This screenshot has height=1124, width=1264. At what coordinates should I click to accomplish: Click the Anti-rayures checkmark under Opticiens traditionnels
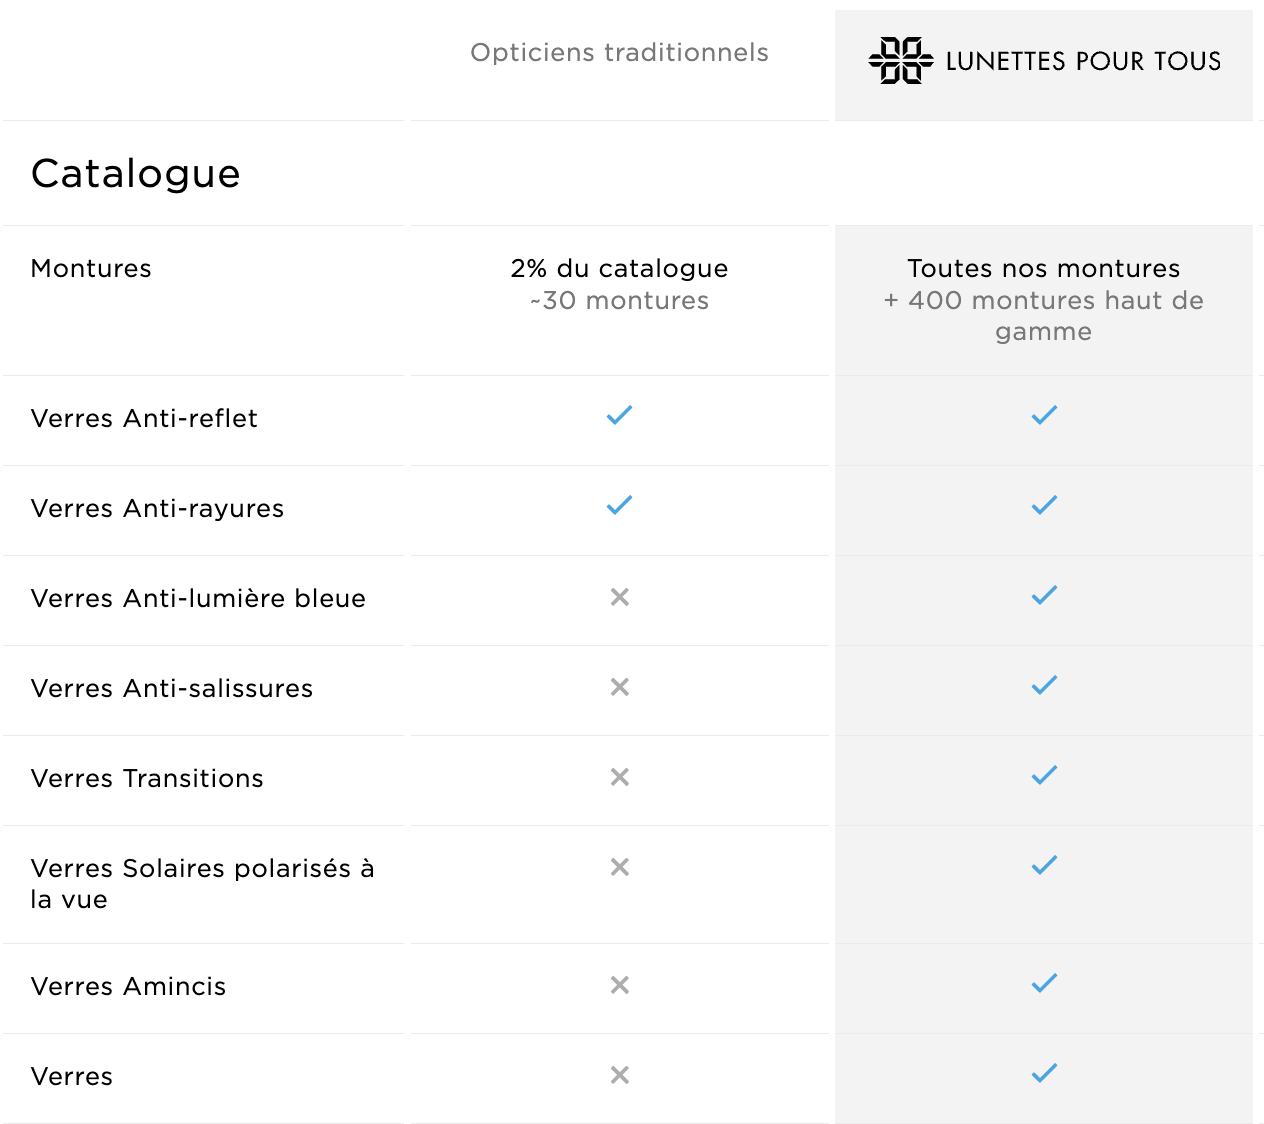point(620,505)
